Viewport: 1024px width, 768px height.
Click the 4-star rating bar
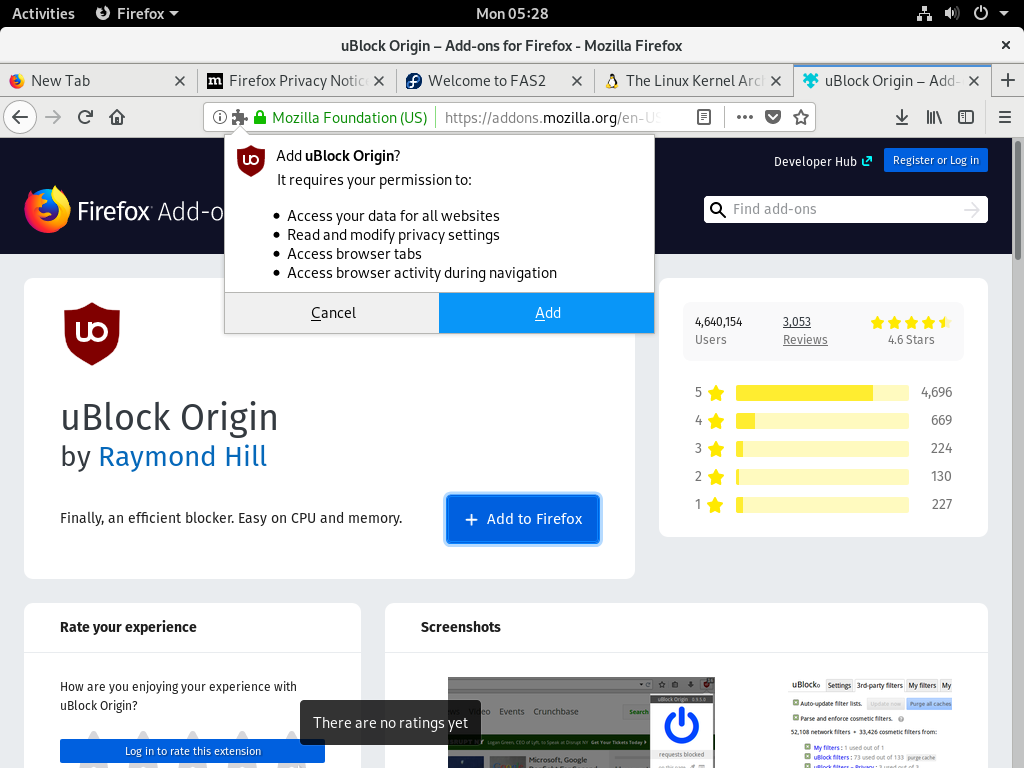pos(822,421)
